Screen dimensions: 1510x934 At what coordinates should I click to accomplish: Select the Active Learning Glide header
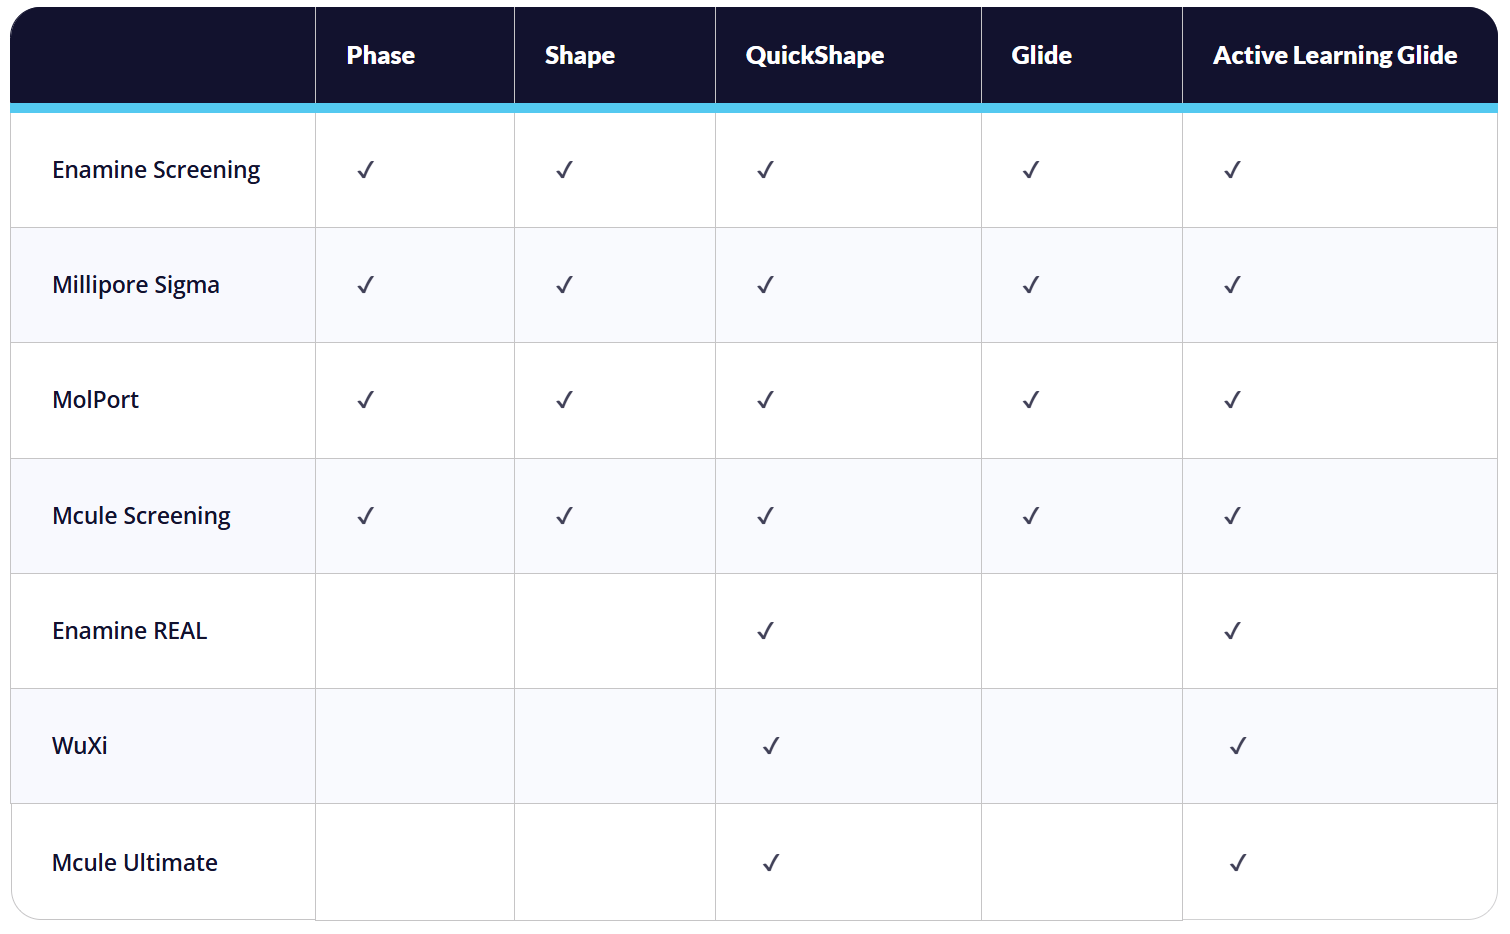[x=1335, y=56]
